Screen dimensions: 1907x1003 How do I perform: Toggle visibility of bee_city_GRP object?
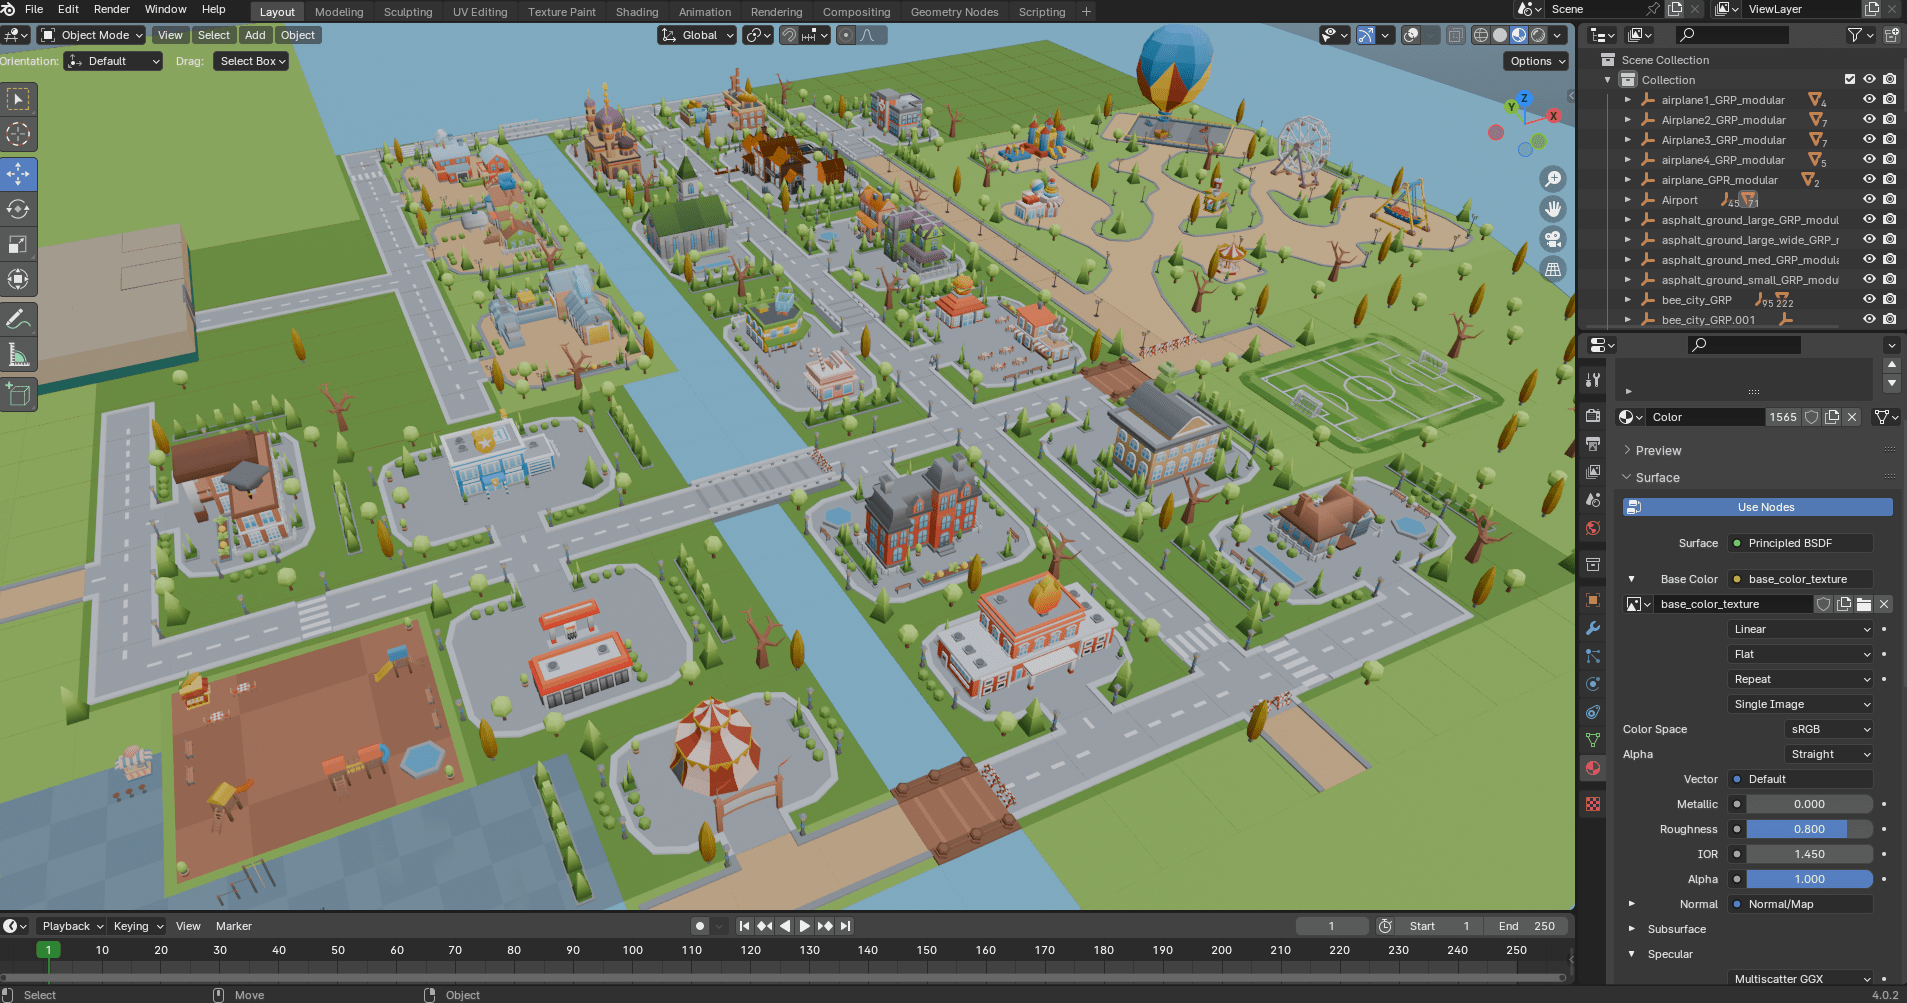click(x=1868, y=300)
